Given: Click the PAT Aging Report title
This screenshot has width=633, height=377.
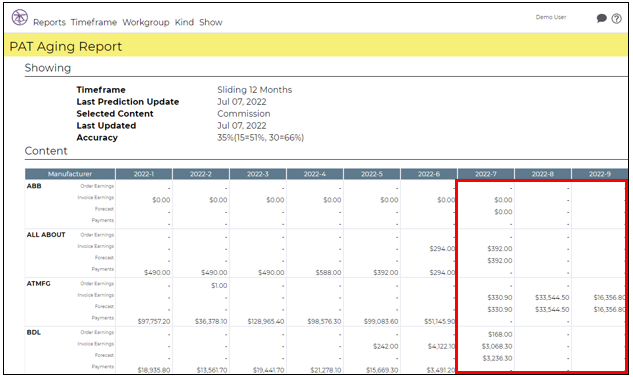Looking at the screenshot, I should point(65,46).
